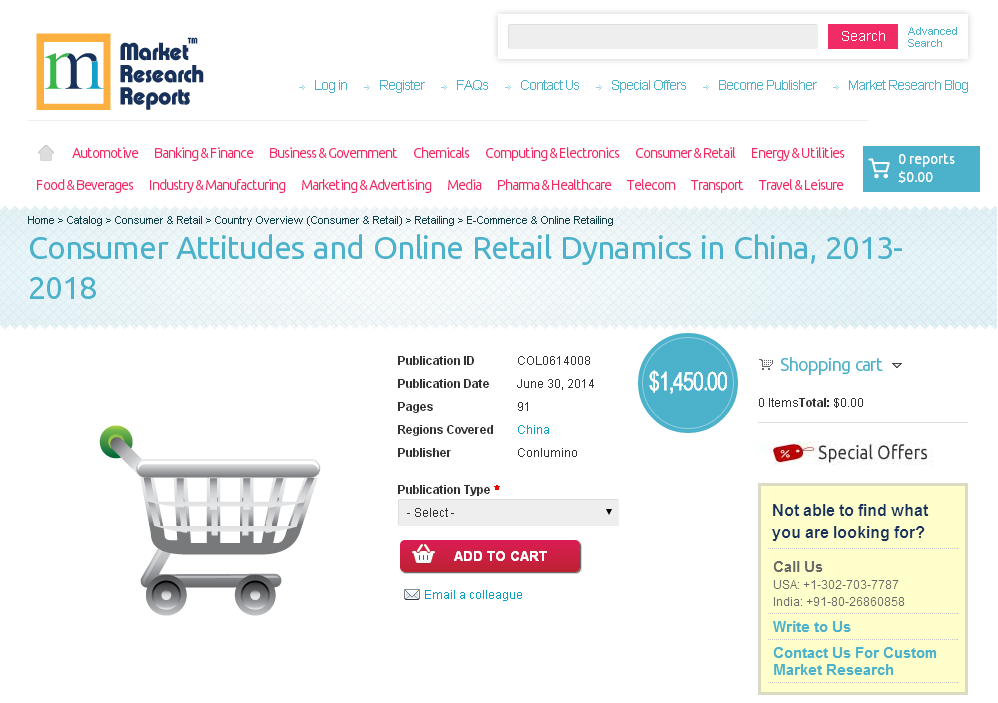Click the pink Search button
This screenshot has height=703, width=998.
point(862,36)
